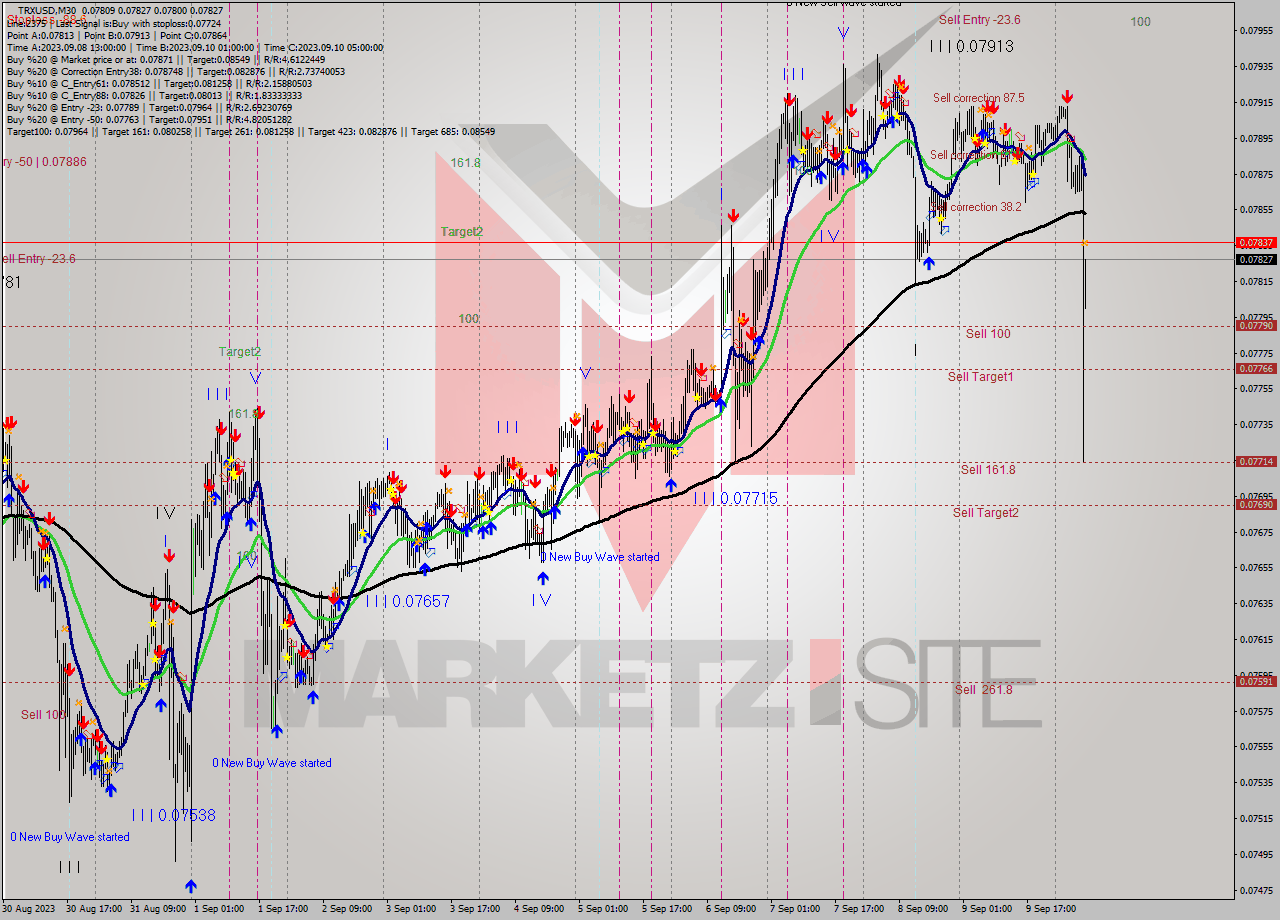Click the '31 Aug 09:00' time axis label
Screen dimensions: 1280x920
click(x=160, y=909)
